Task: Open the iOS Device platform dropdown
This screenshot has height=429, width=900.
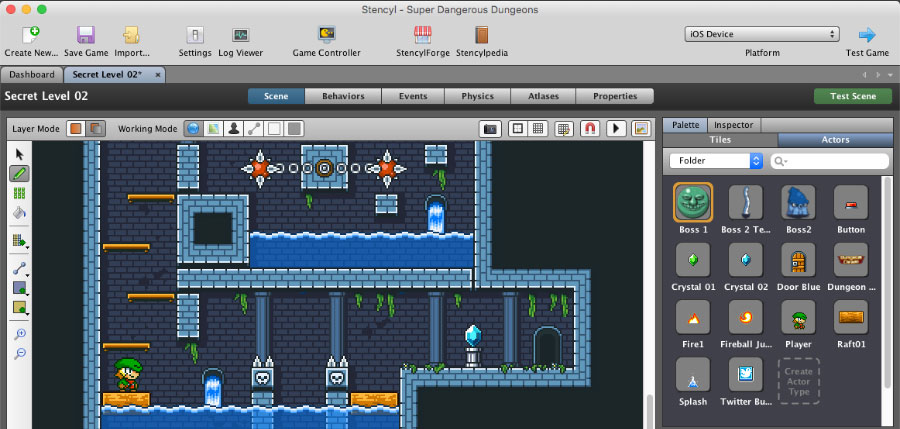Action: (762, 34)
